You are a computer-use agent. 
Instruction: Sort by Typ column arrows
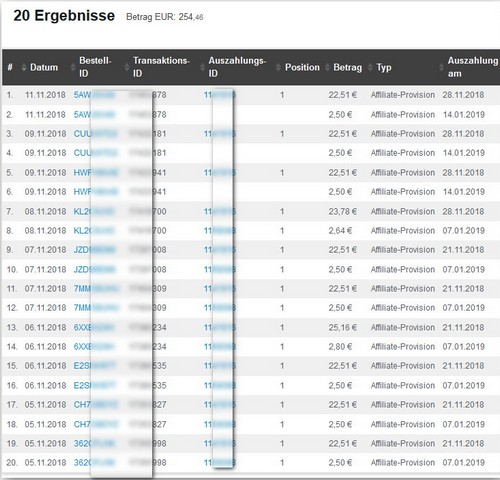pyautogui.click(x=370, y=68)
